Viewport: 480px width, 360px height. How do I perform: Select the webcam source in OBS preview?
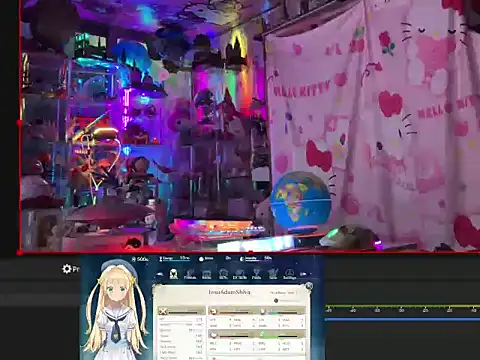pyautogui.click(x=250, y=126)
